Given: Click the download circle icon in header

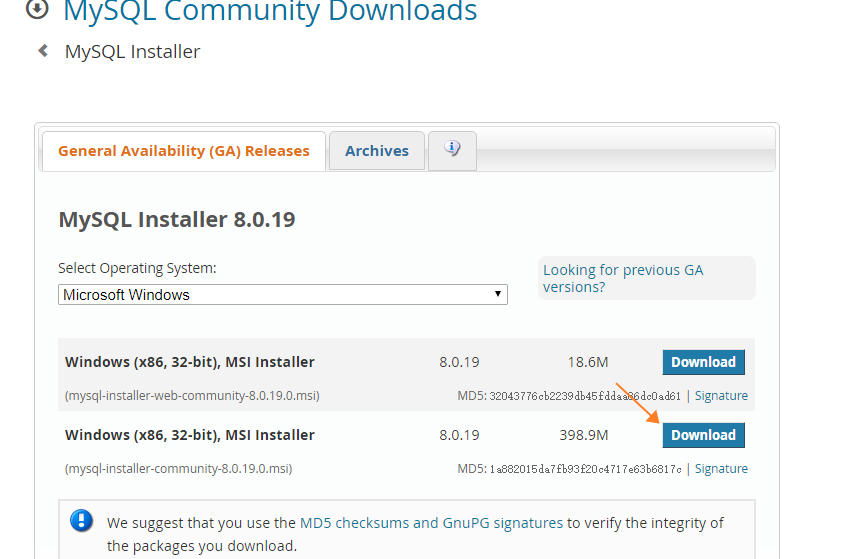Looking at the screenshot, I should tap(37, 9).
